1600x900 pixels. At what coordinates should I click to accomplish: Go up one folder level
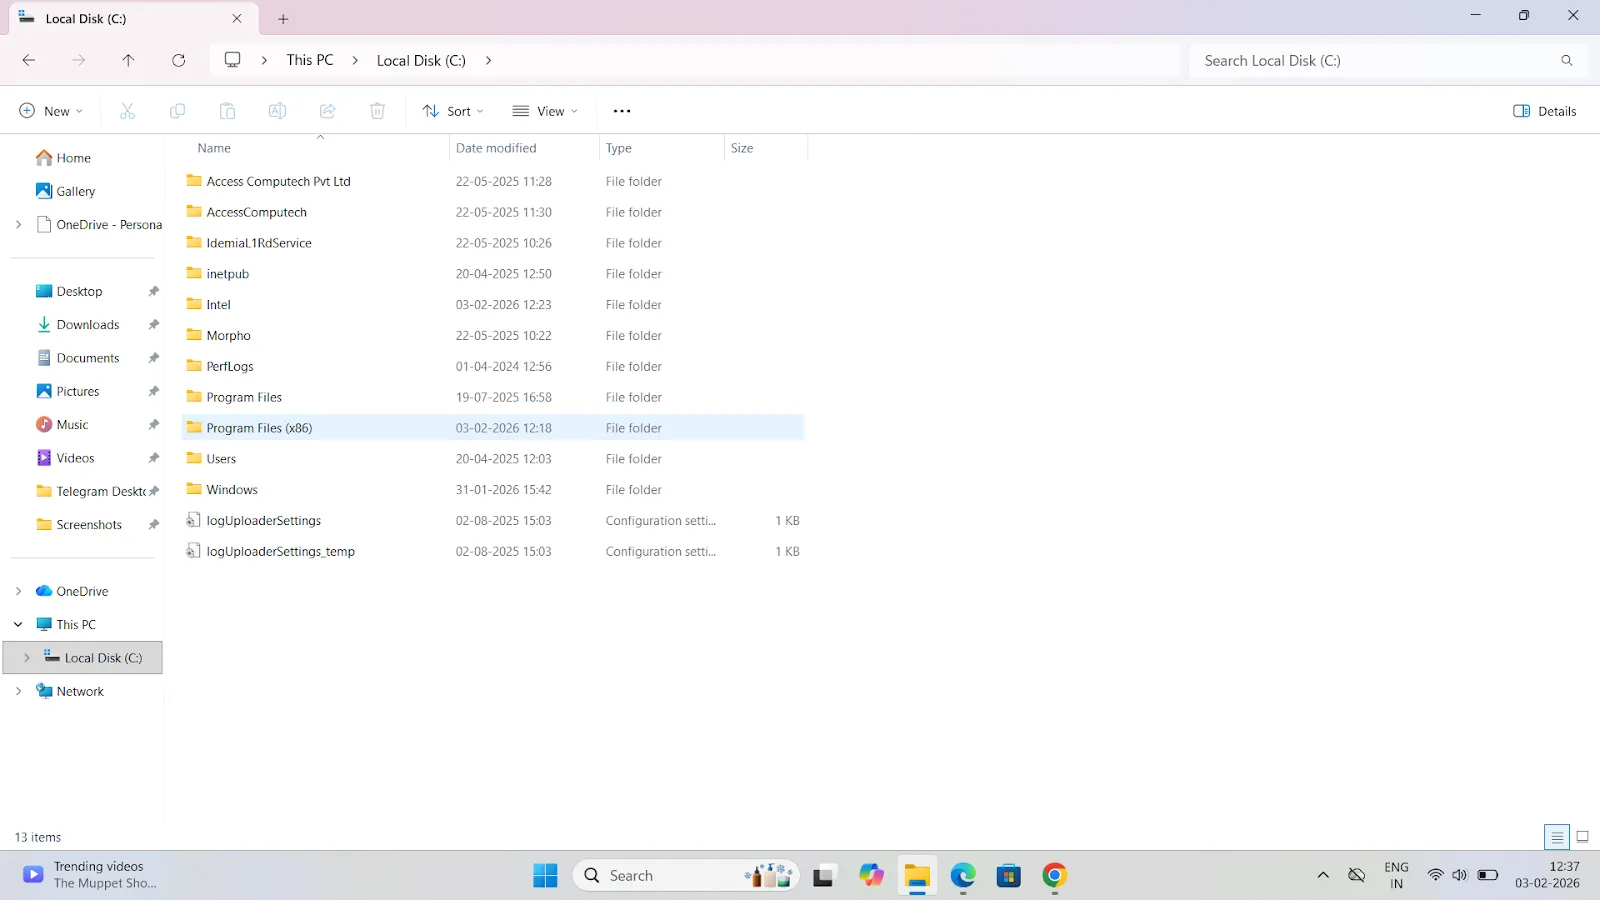coord(128,60)
